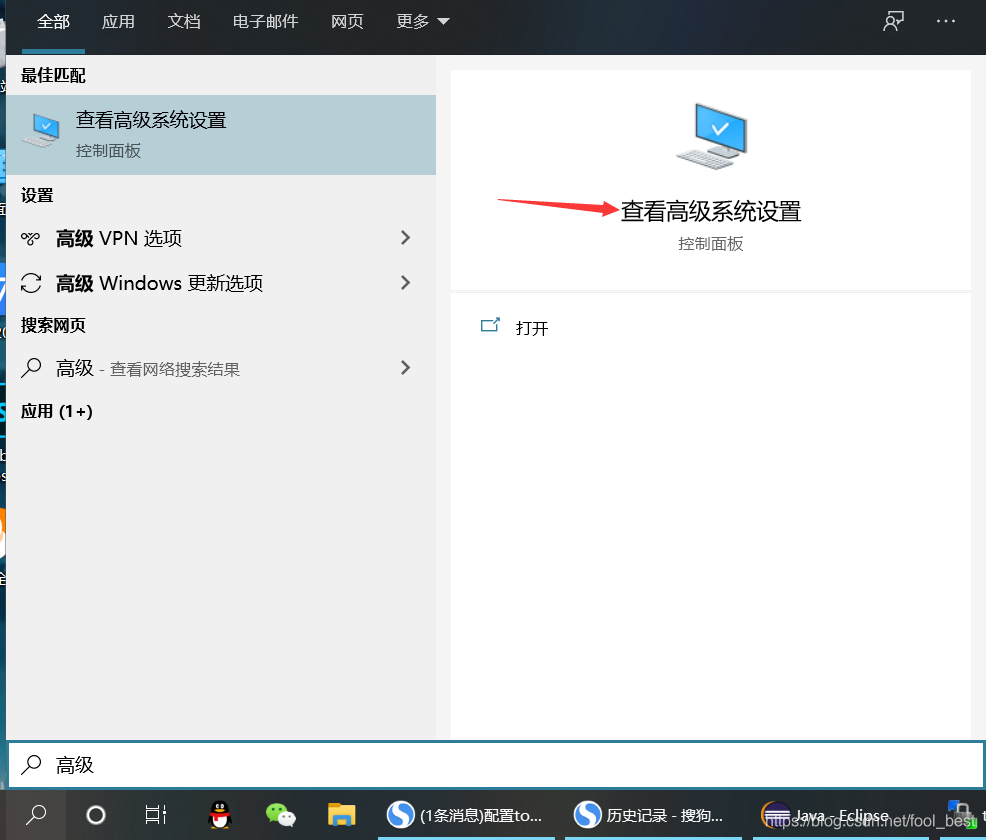Expand the 高级 Windows 更新选项 chevron

coord(406,283)
